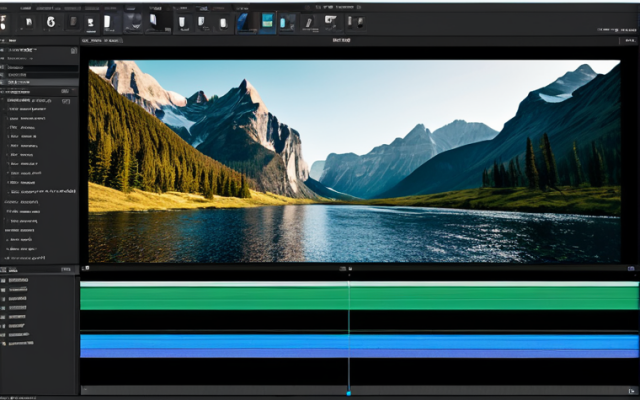Select the green video clip in timeline

click(359, 298)
